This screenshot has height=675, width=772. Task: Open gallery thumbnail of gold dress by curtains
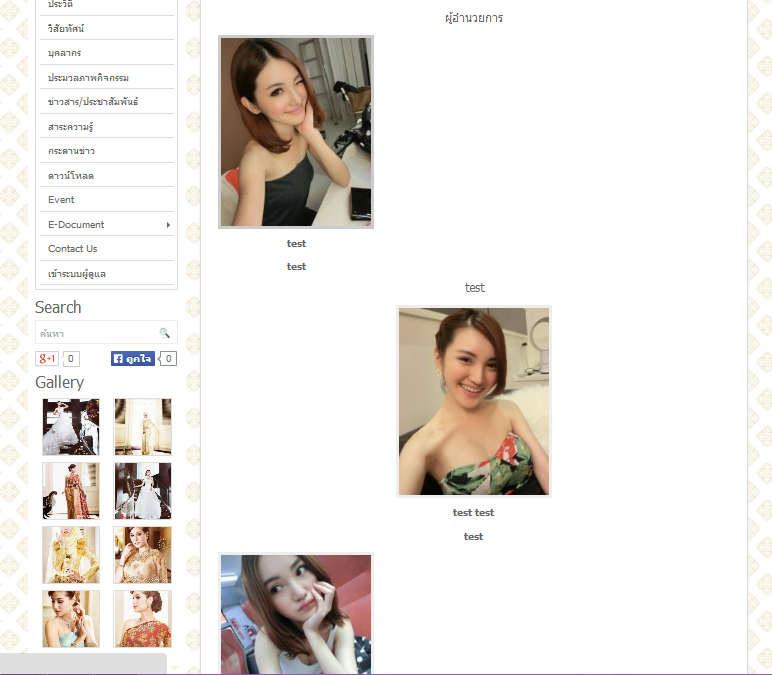coord(143,427)
